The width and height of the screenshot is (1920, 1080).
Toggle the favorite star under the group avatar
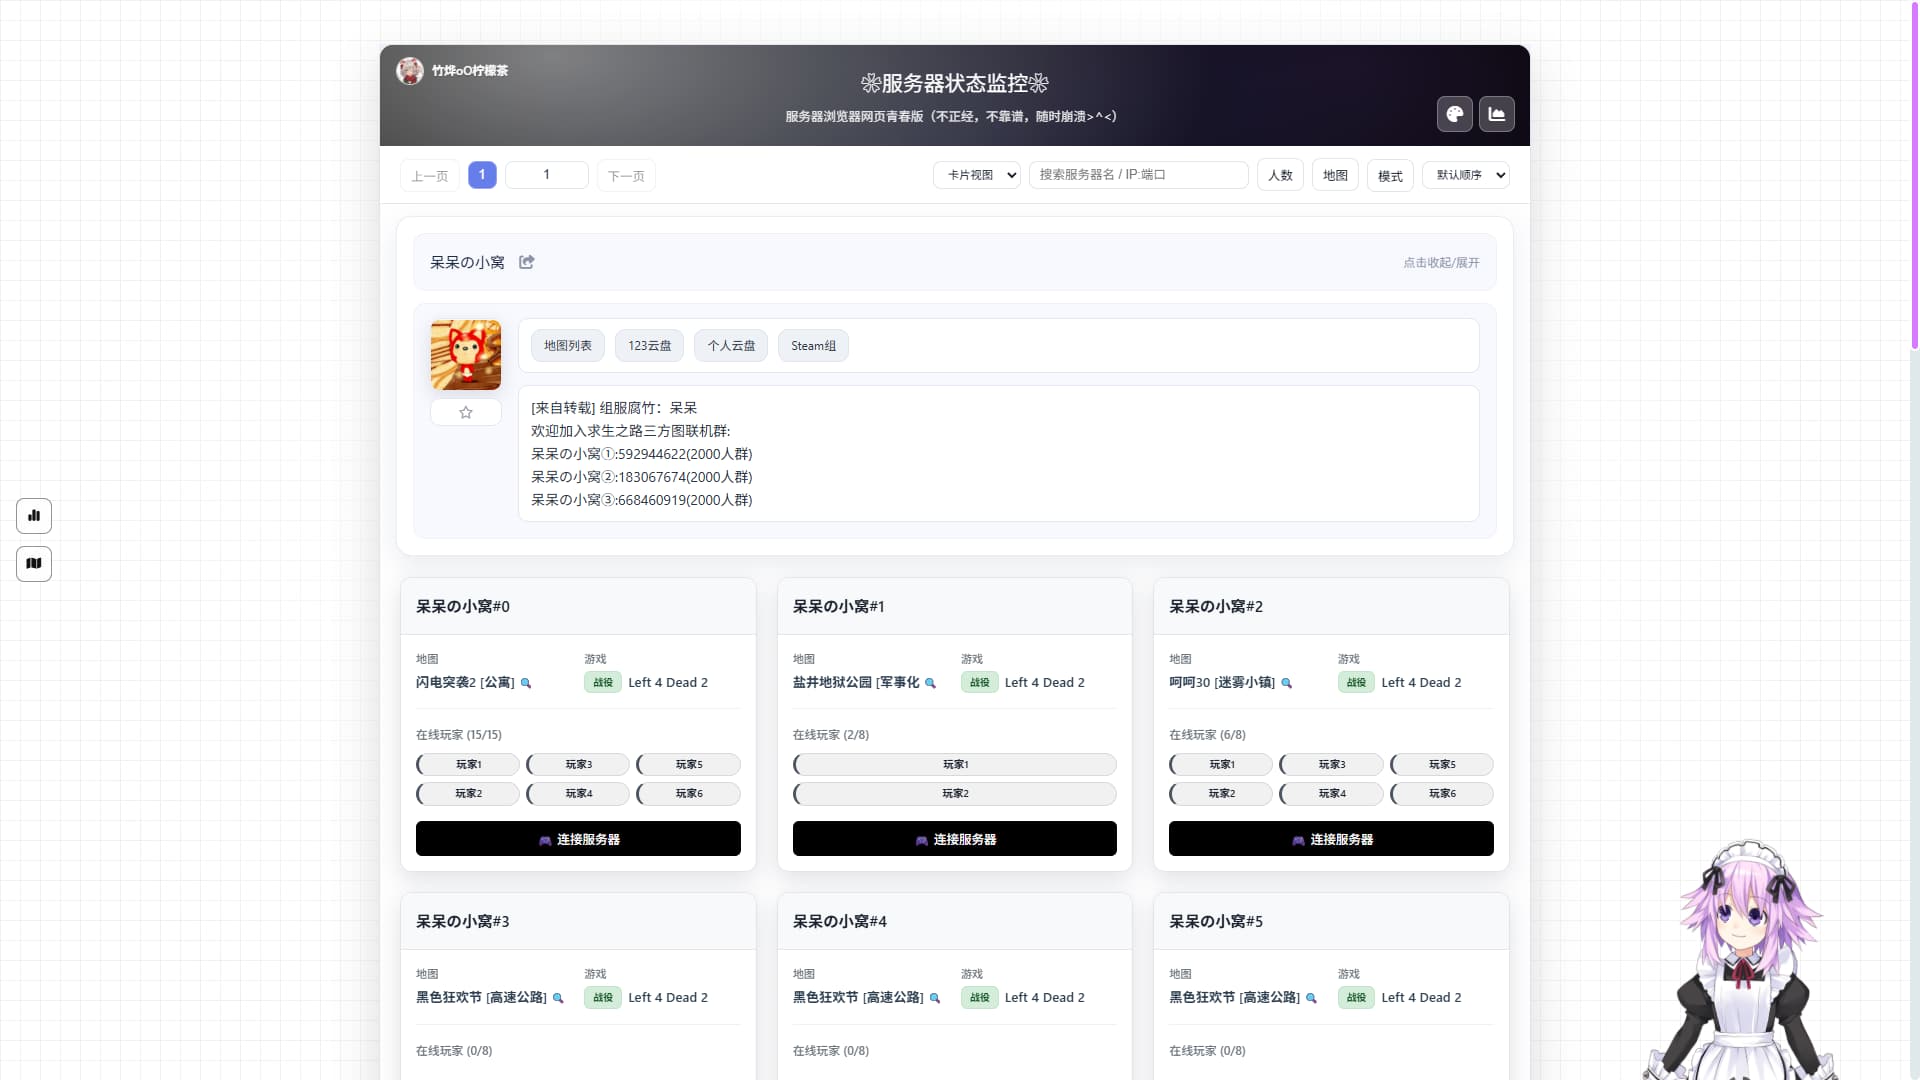(465, 412)
